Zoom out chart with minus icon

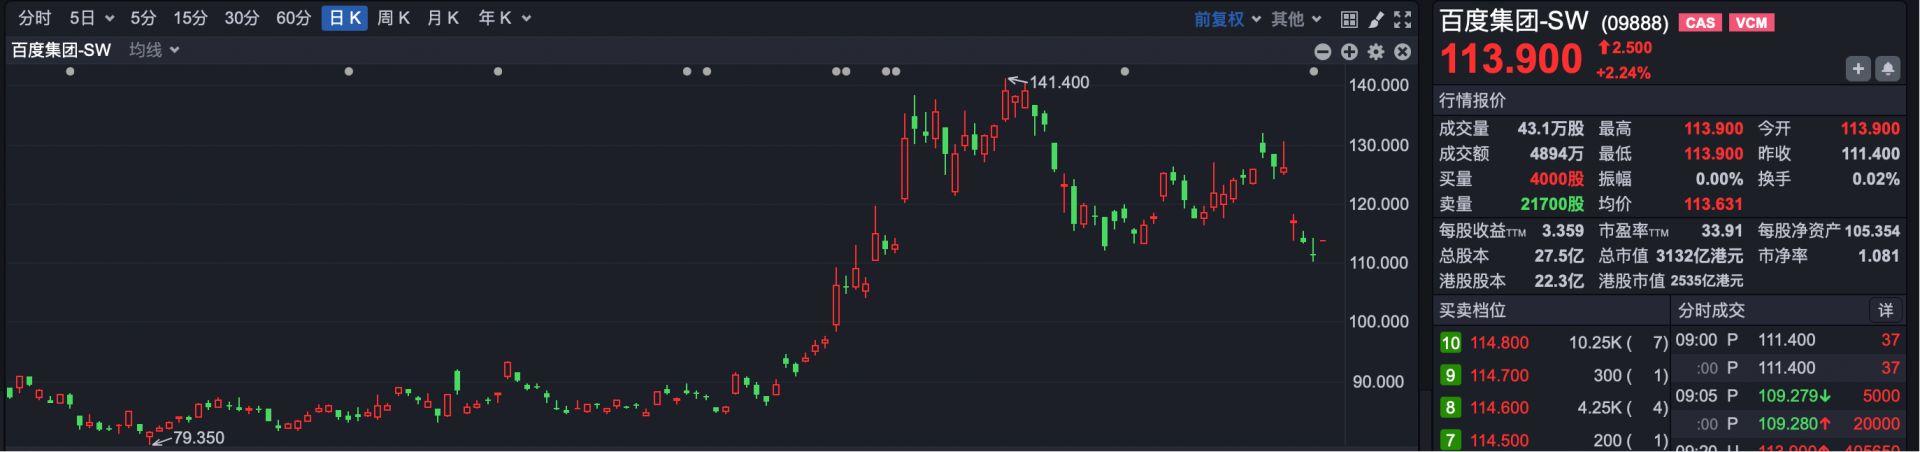[1322, 52]
